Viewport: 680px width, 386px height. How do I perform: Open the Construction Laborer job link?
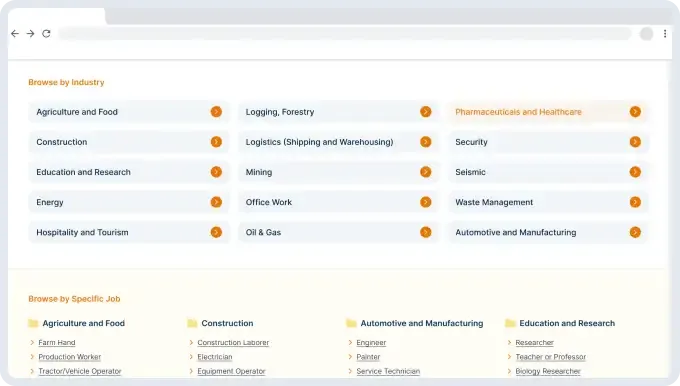click(233, 343)
